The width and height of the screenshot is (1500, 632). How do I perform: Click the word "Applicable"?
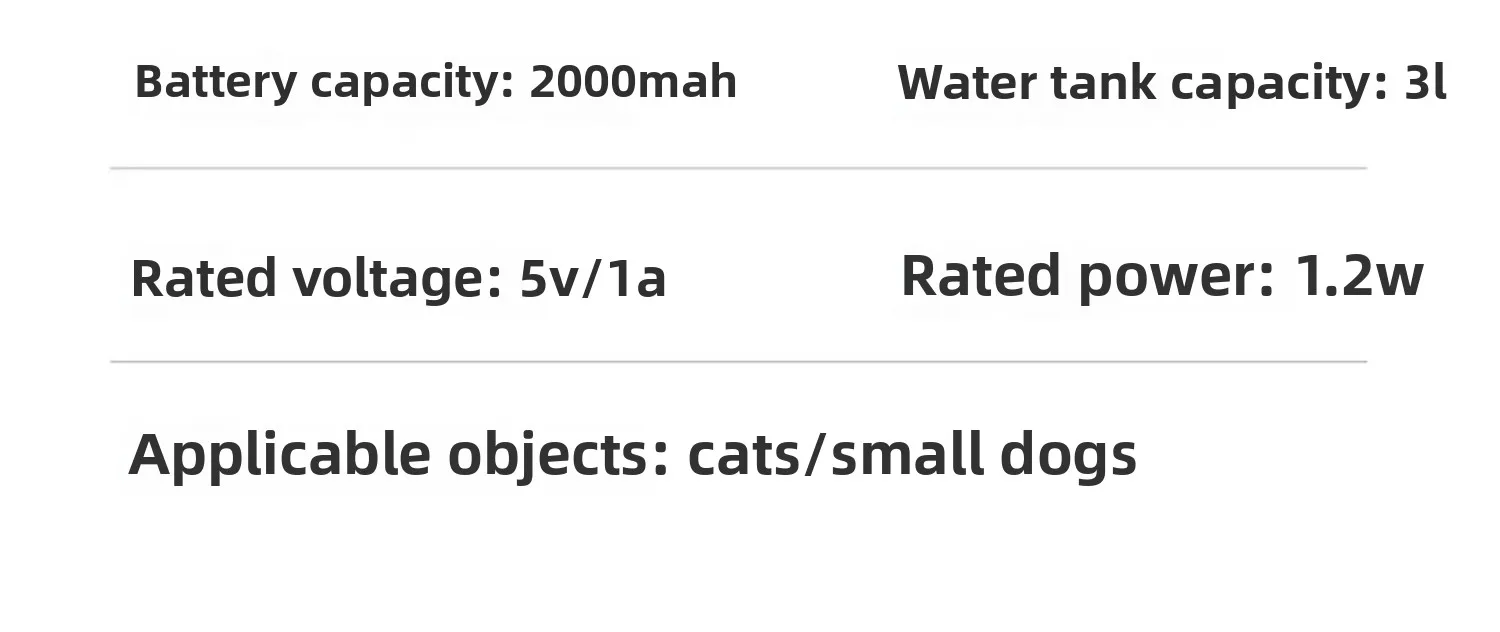click(279, 455)
